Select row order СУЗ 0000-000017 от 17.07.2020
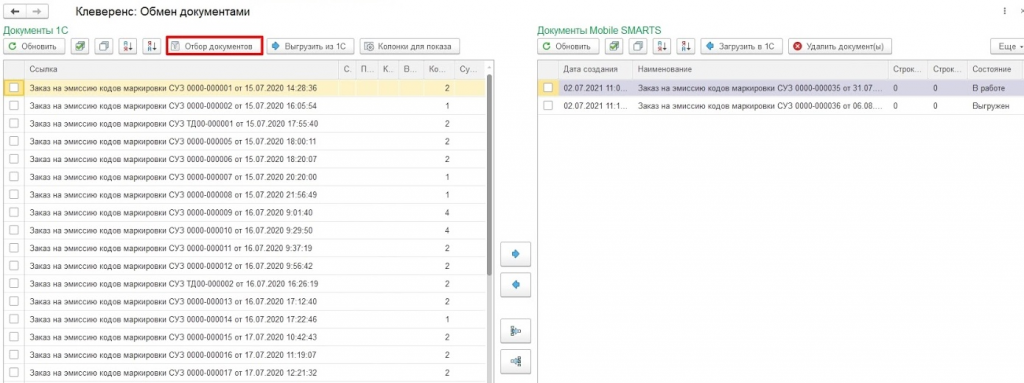The image size is (1024, 383). point(245,373)
